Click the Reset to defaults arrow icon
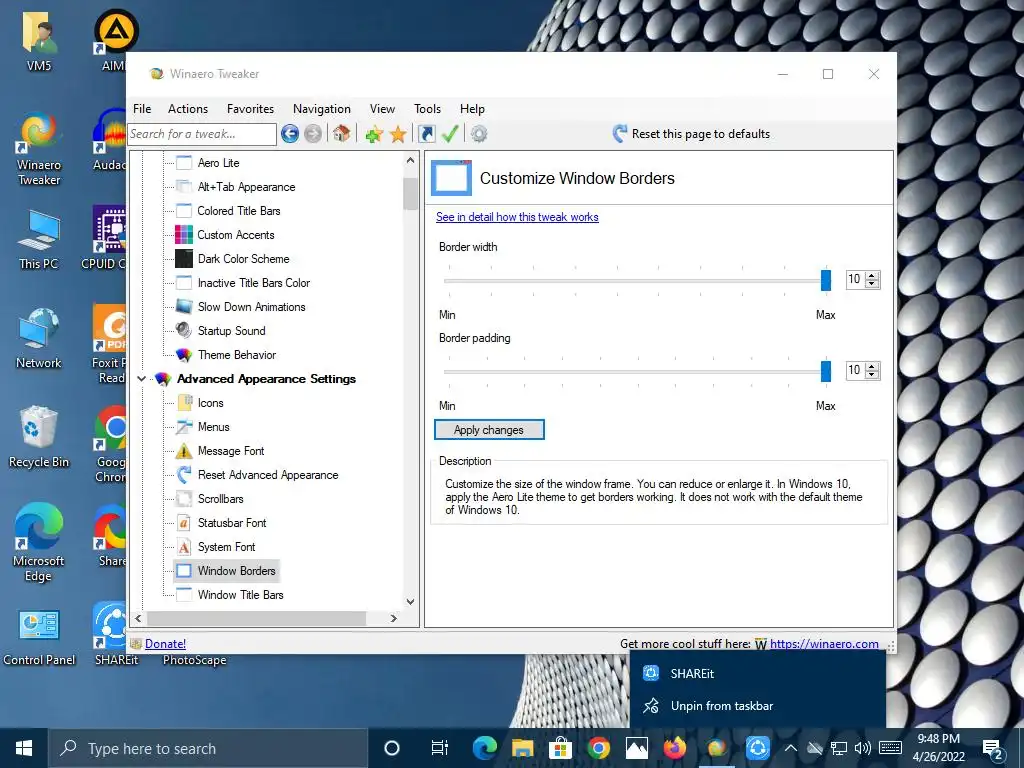The height and width of the screenshot is (768, 1024). pos(620,134)
